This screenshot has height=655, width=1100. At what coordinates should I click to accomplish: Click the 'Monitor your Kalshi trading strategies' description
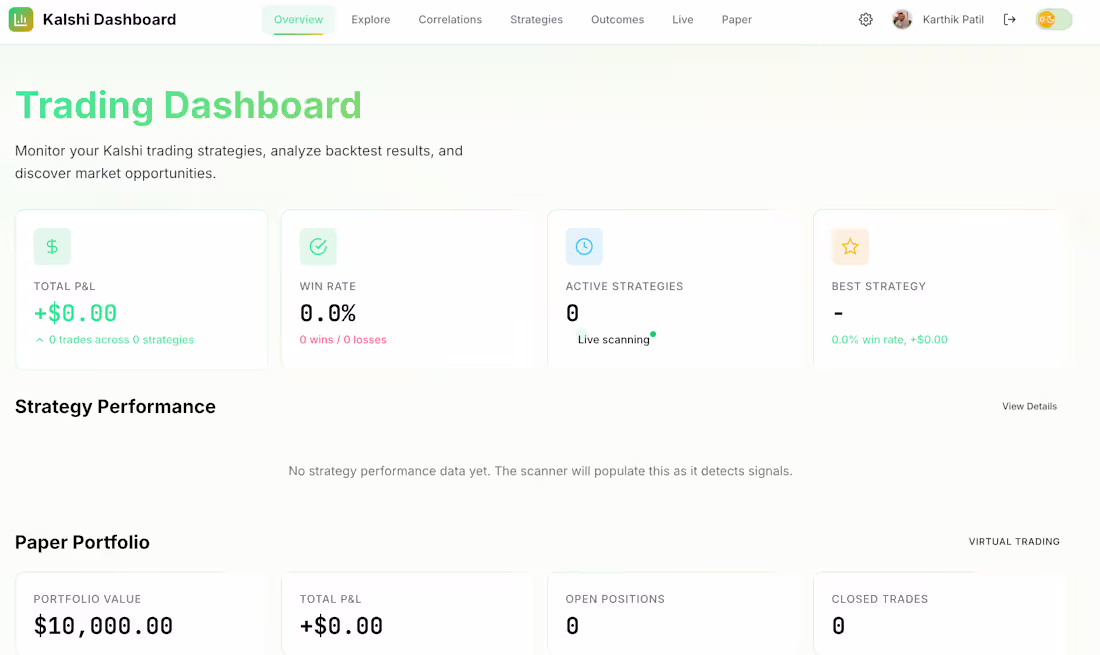coord(239,162)
